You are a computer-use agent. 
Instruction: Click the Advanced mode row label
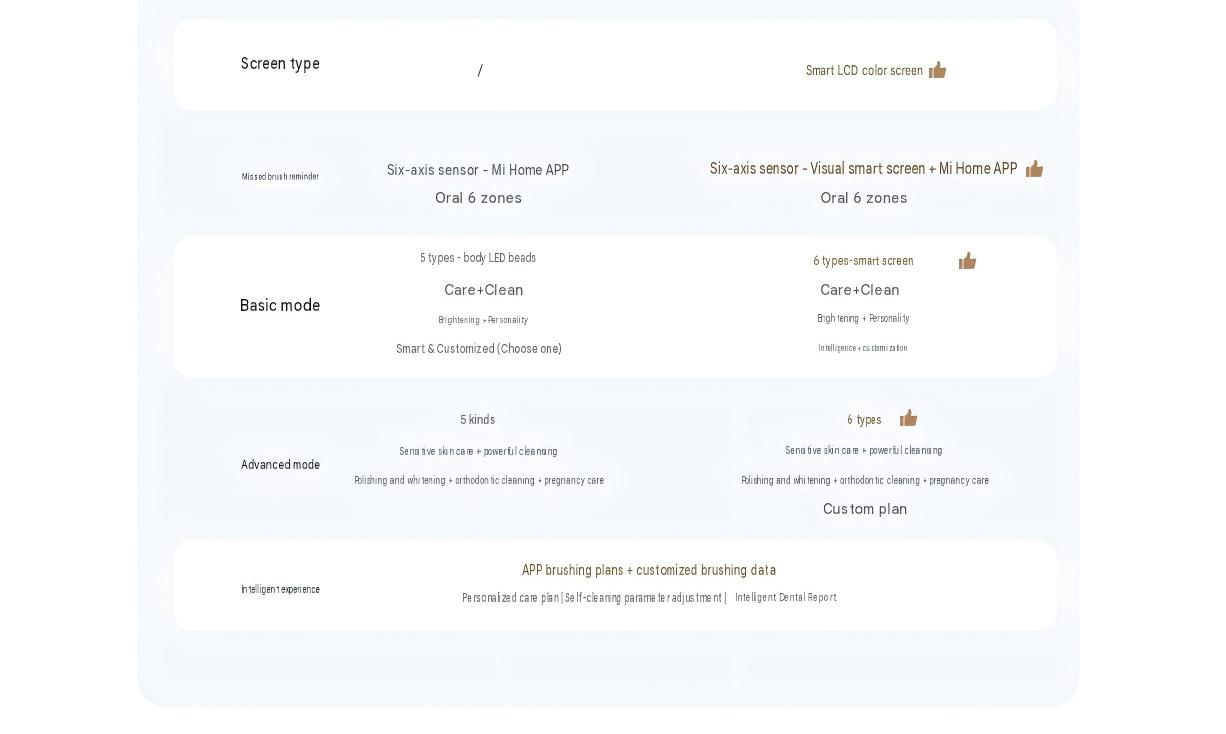point(280,465)
